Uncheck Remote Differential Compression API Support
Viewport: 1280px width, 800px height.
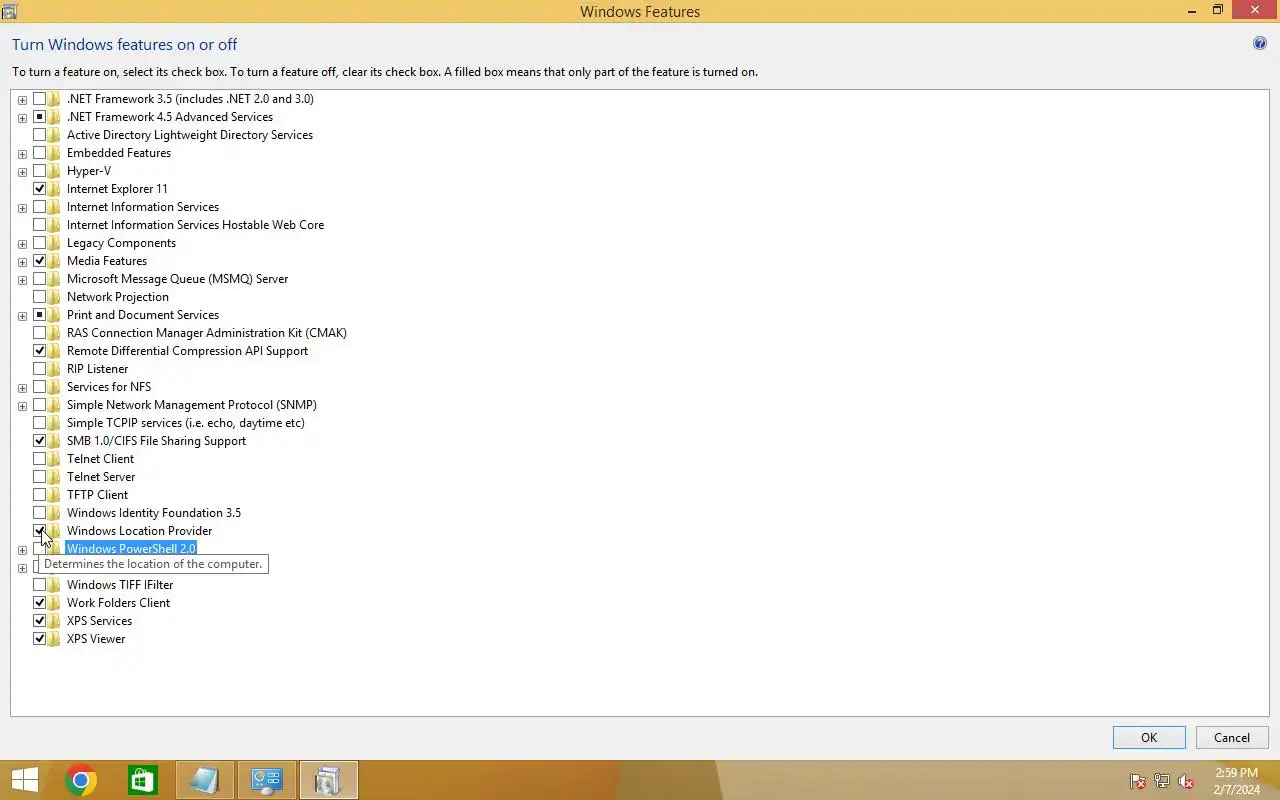pyautogui.click(x=40, y=351)
